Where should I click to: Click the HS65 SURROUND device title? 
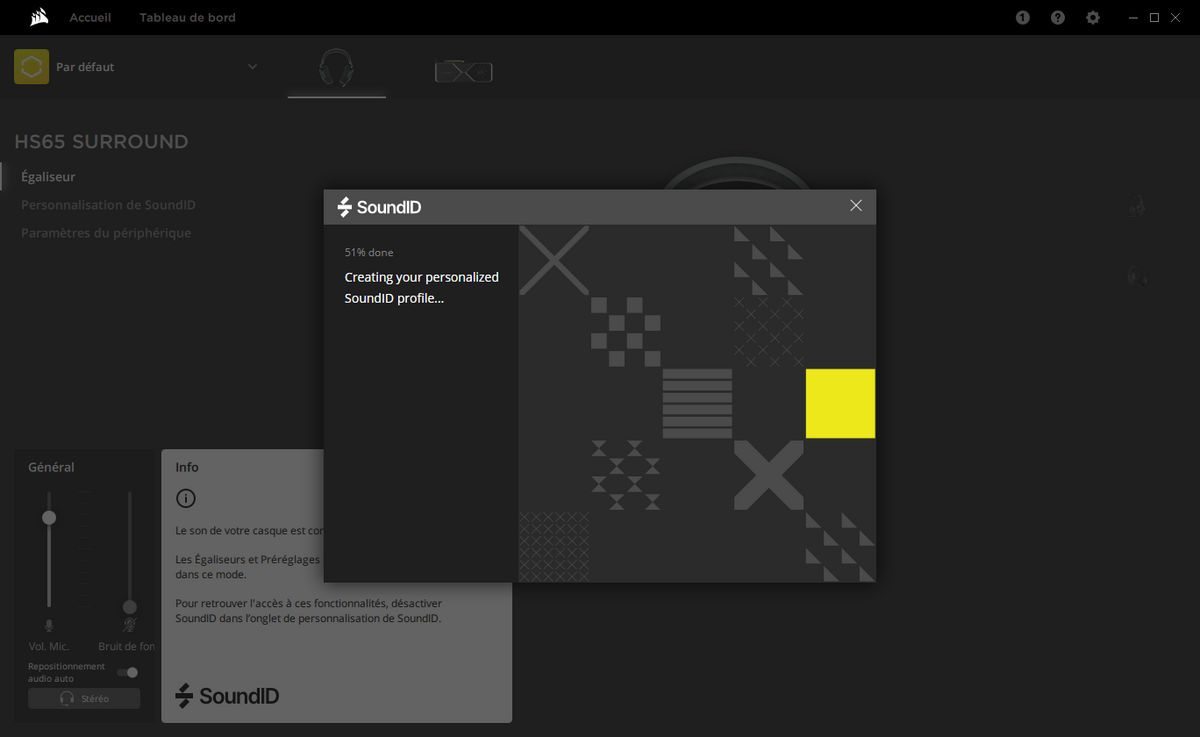point(101,142)
